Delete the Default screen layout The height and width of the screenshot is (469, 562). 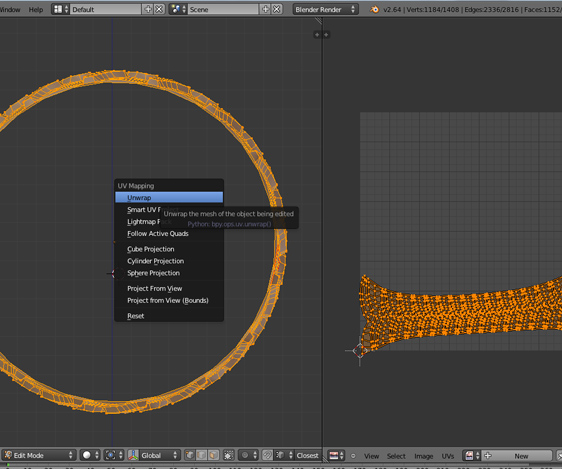tap(159, 9)
